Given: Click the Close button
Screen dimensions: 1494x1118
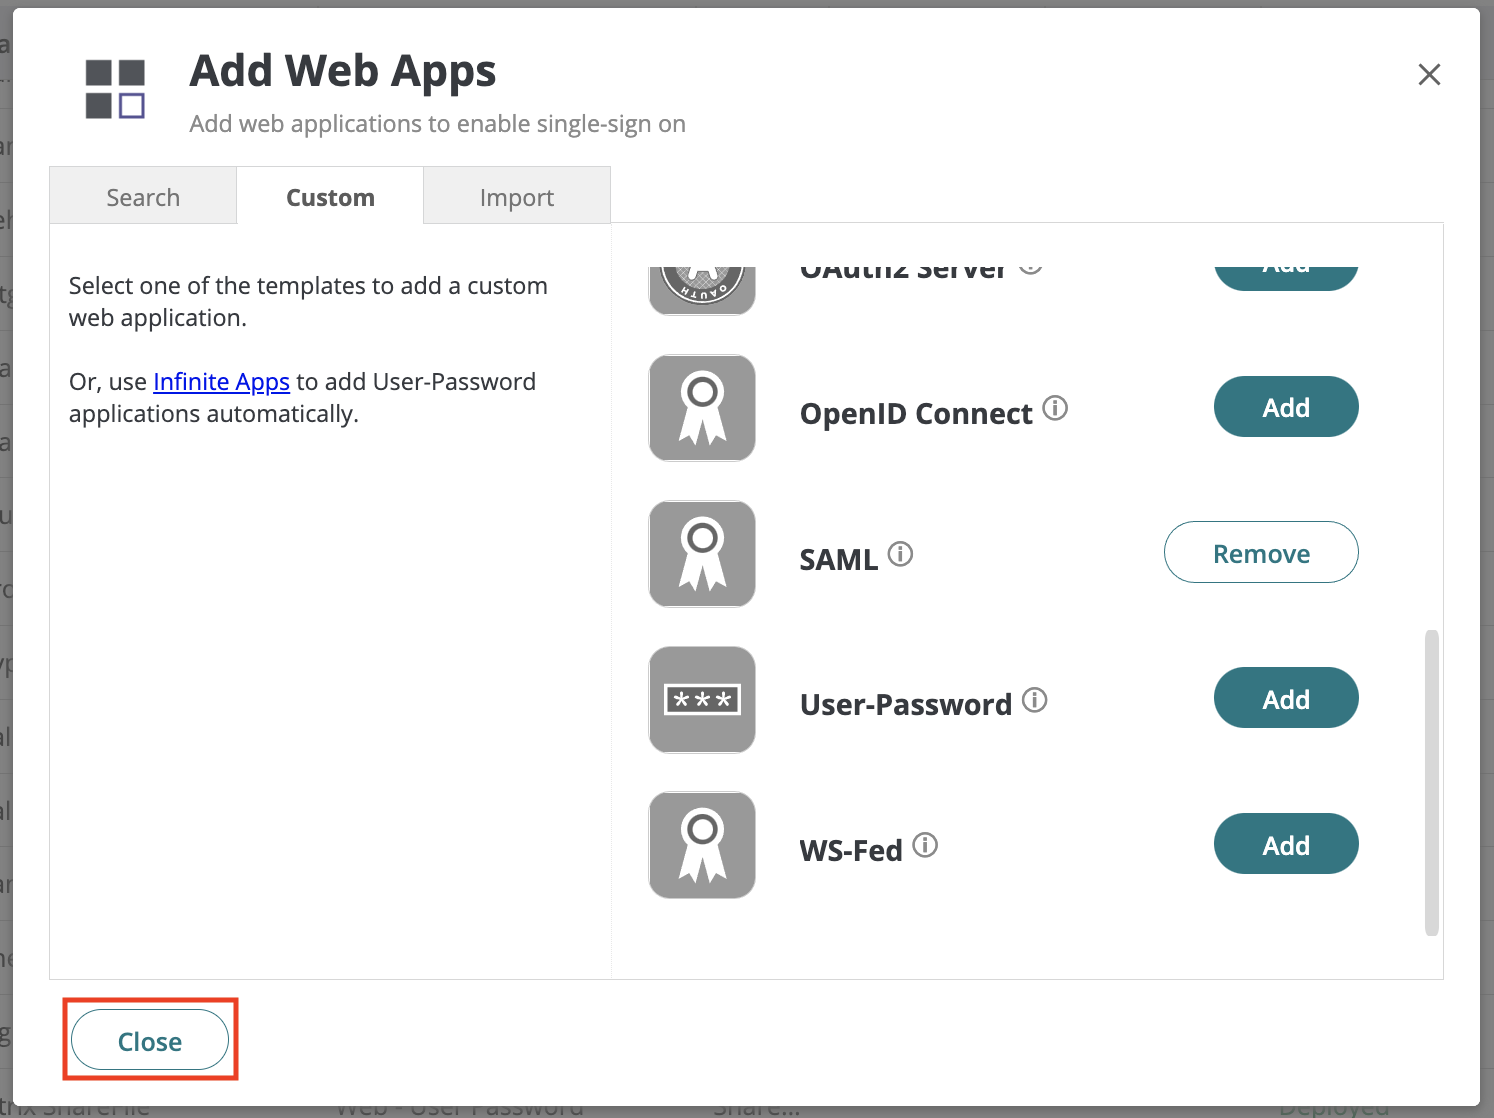Looking at the screenshot, I should point(149,1040).
